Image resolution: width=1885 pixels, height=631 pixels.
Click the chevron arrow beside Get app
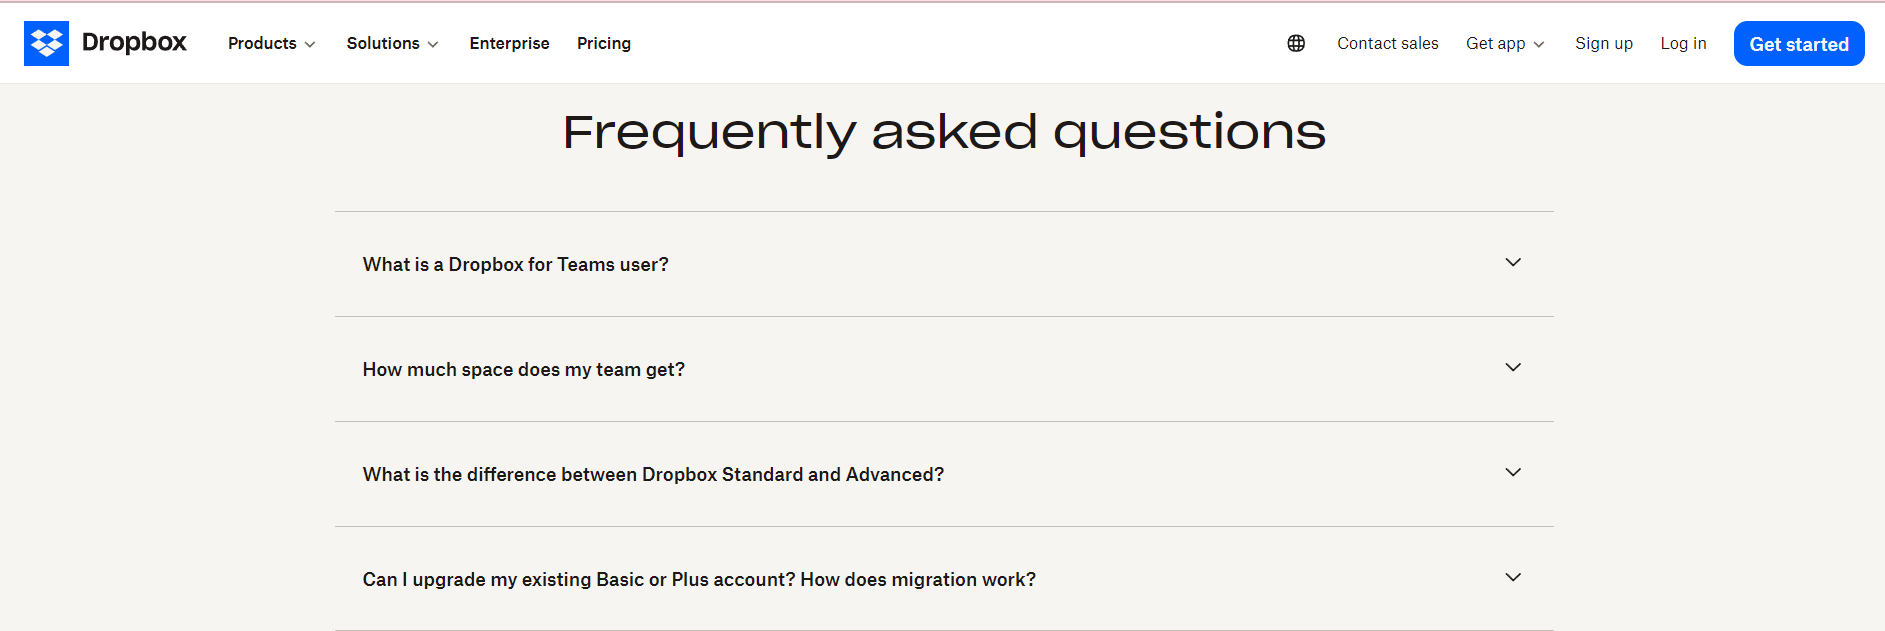tap(1538, 45)
